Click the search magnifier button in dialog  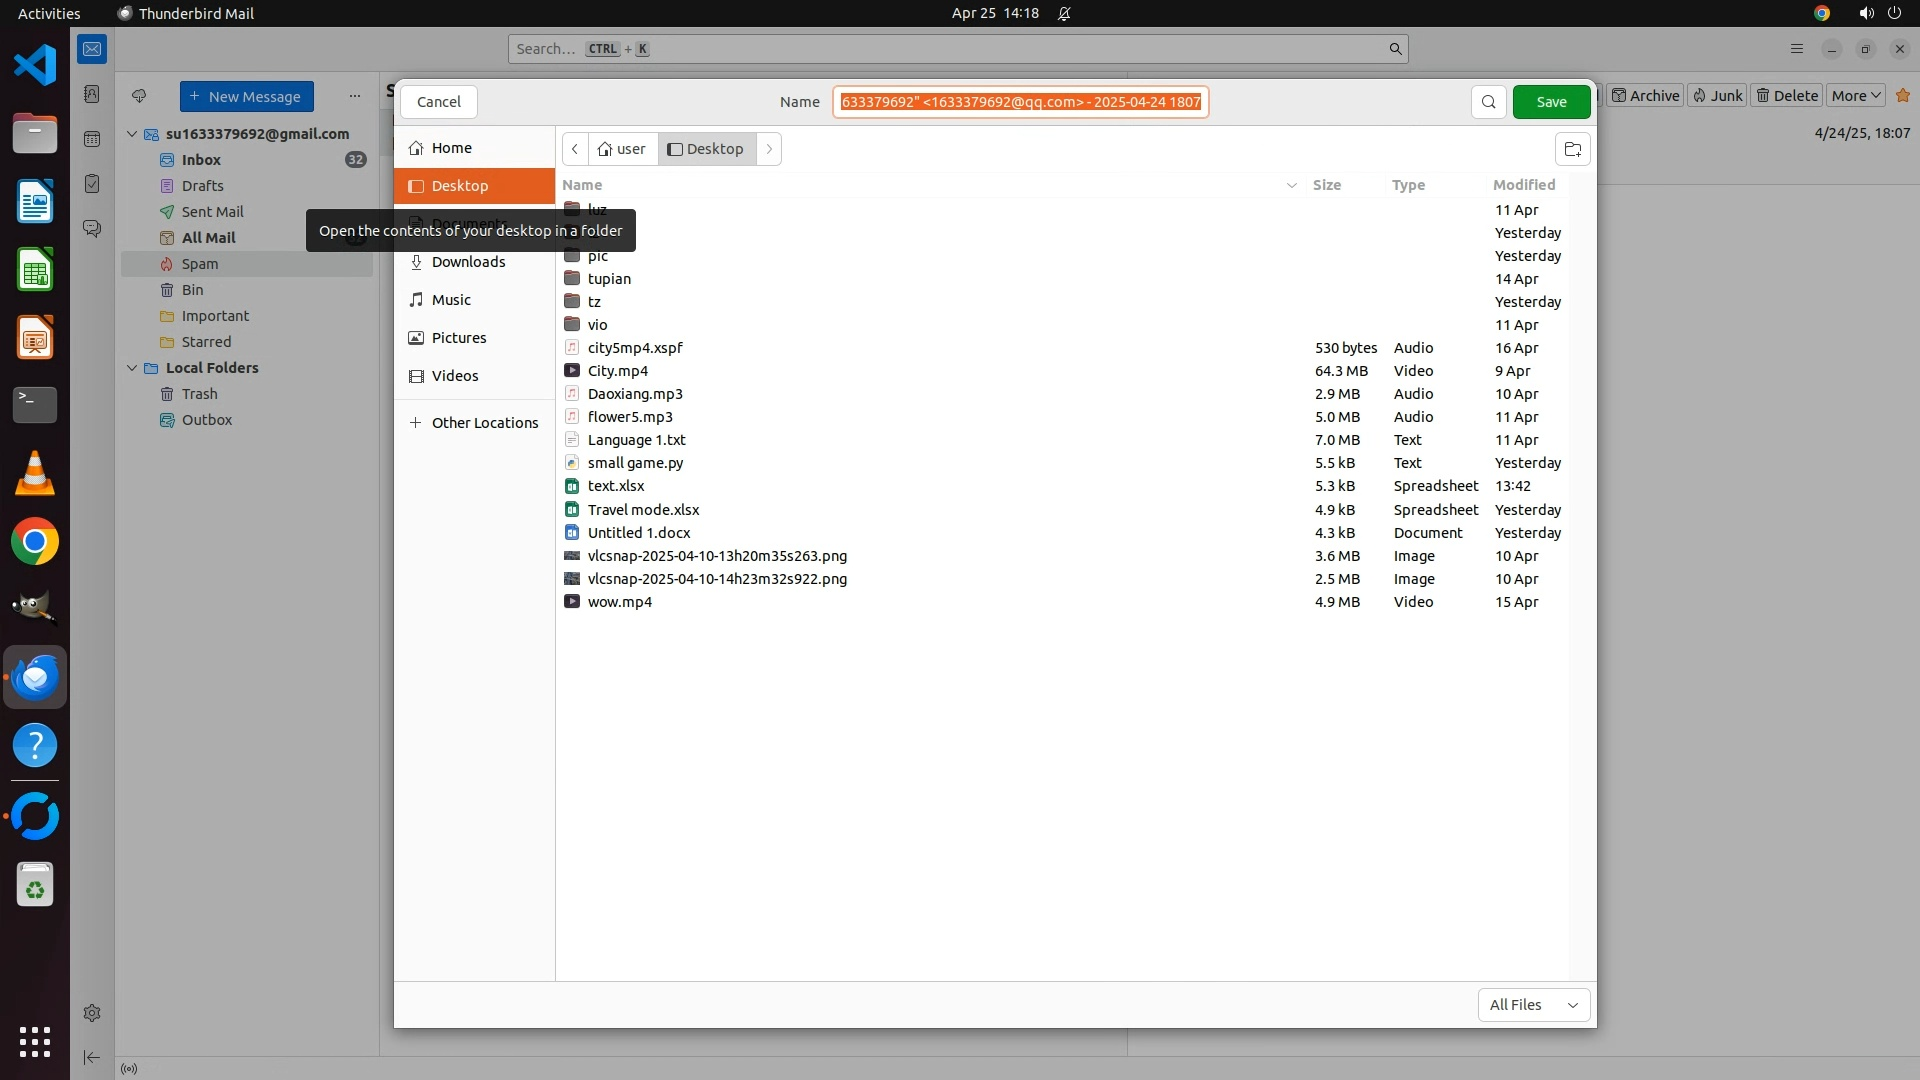pyautogui.click(x=1488, y=102)
